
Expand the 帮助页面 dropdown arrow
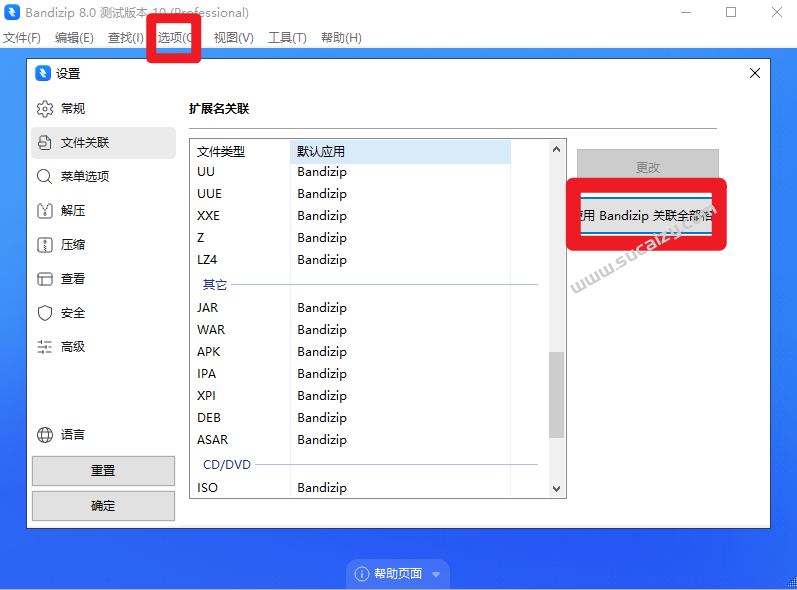[x=436, y=574]
